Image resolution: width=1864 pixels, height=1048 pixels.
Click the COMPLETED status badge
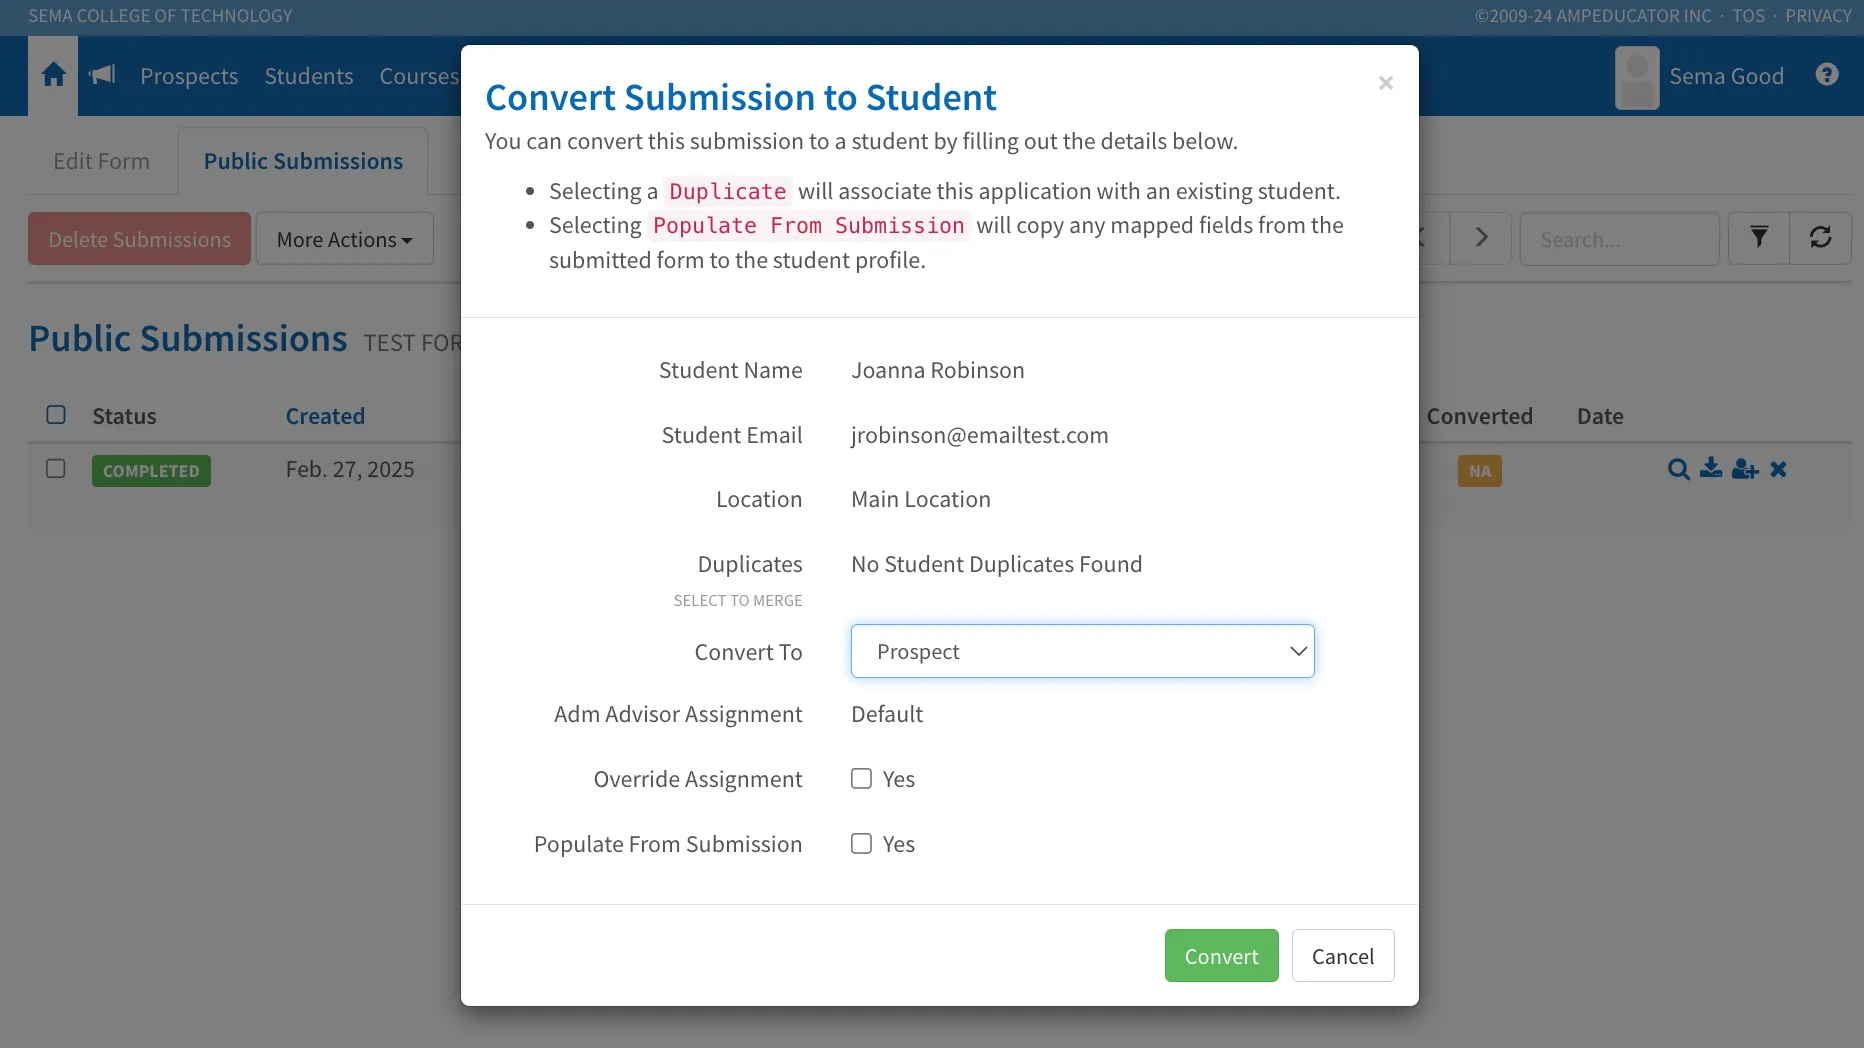tap(151, 471)
